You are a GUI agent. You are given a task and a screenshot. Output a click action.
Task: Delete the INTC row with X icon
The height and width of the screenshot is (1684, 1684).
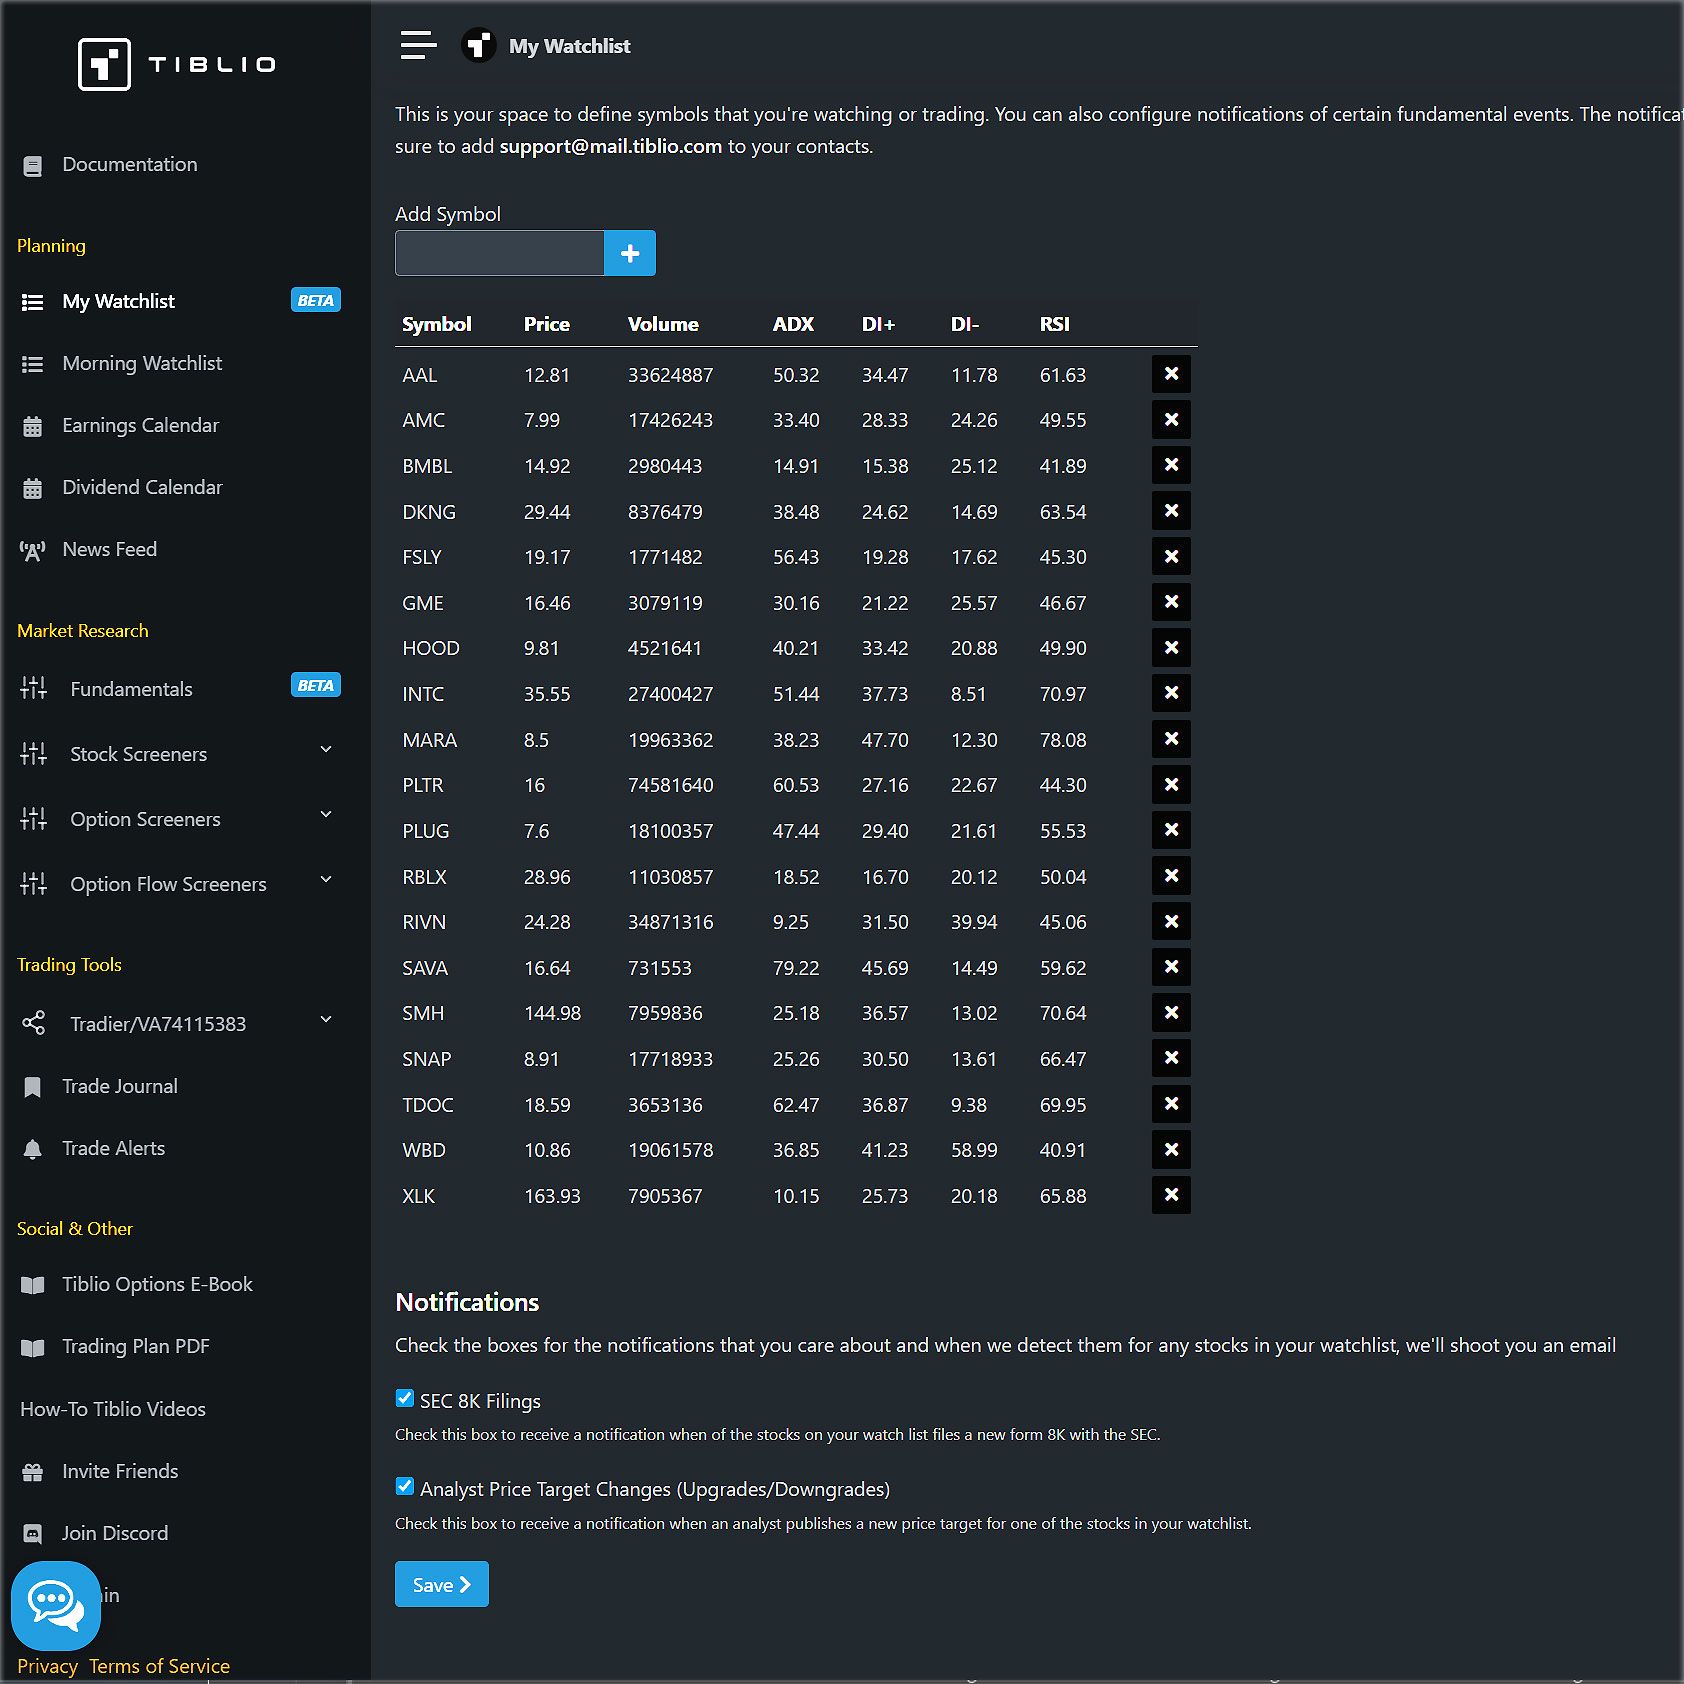(x=1170, y=693)
